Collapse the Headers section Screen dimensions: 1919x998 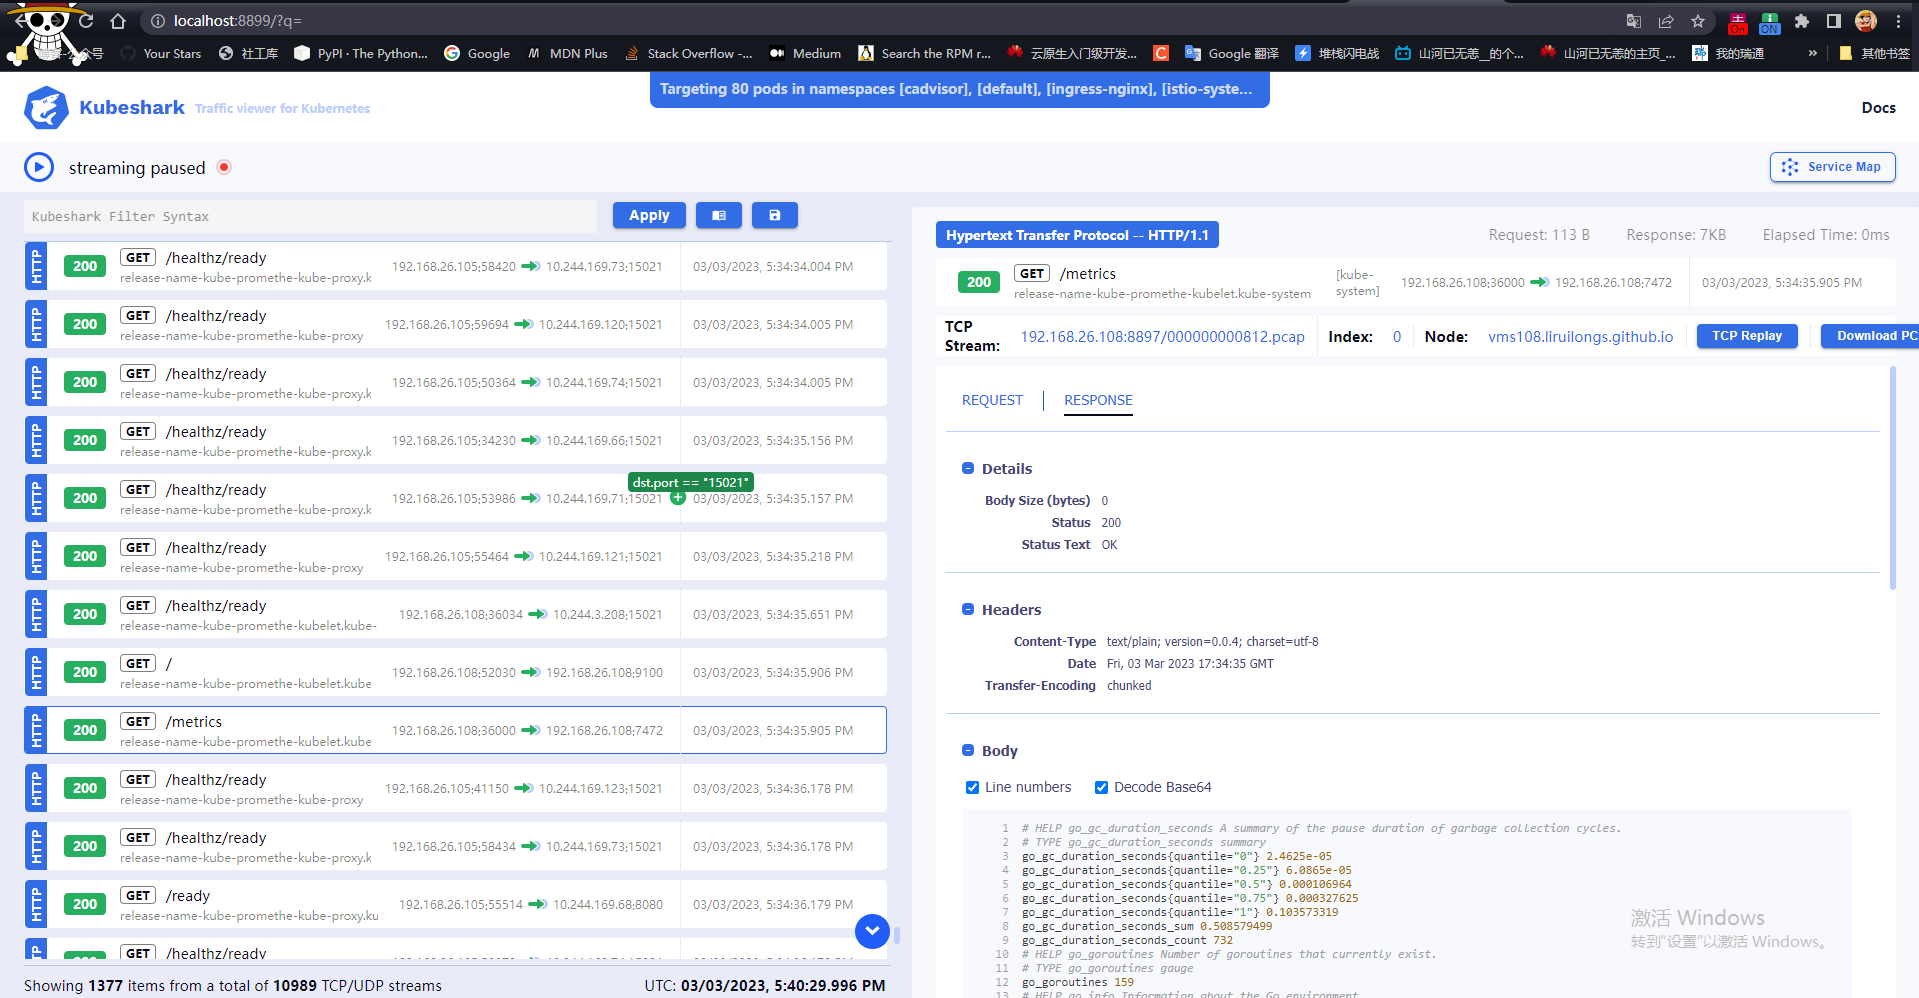pos(968,609)
